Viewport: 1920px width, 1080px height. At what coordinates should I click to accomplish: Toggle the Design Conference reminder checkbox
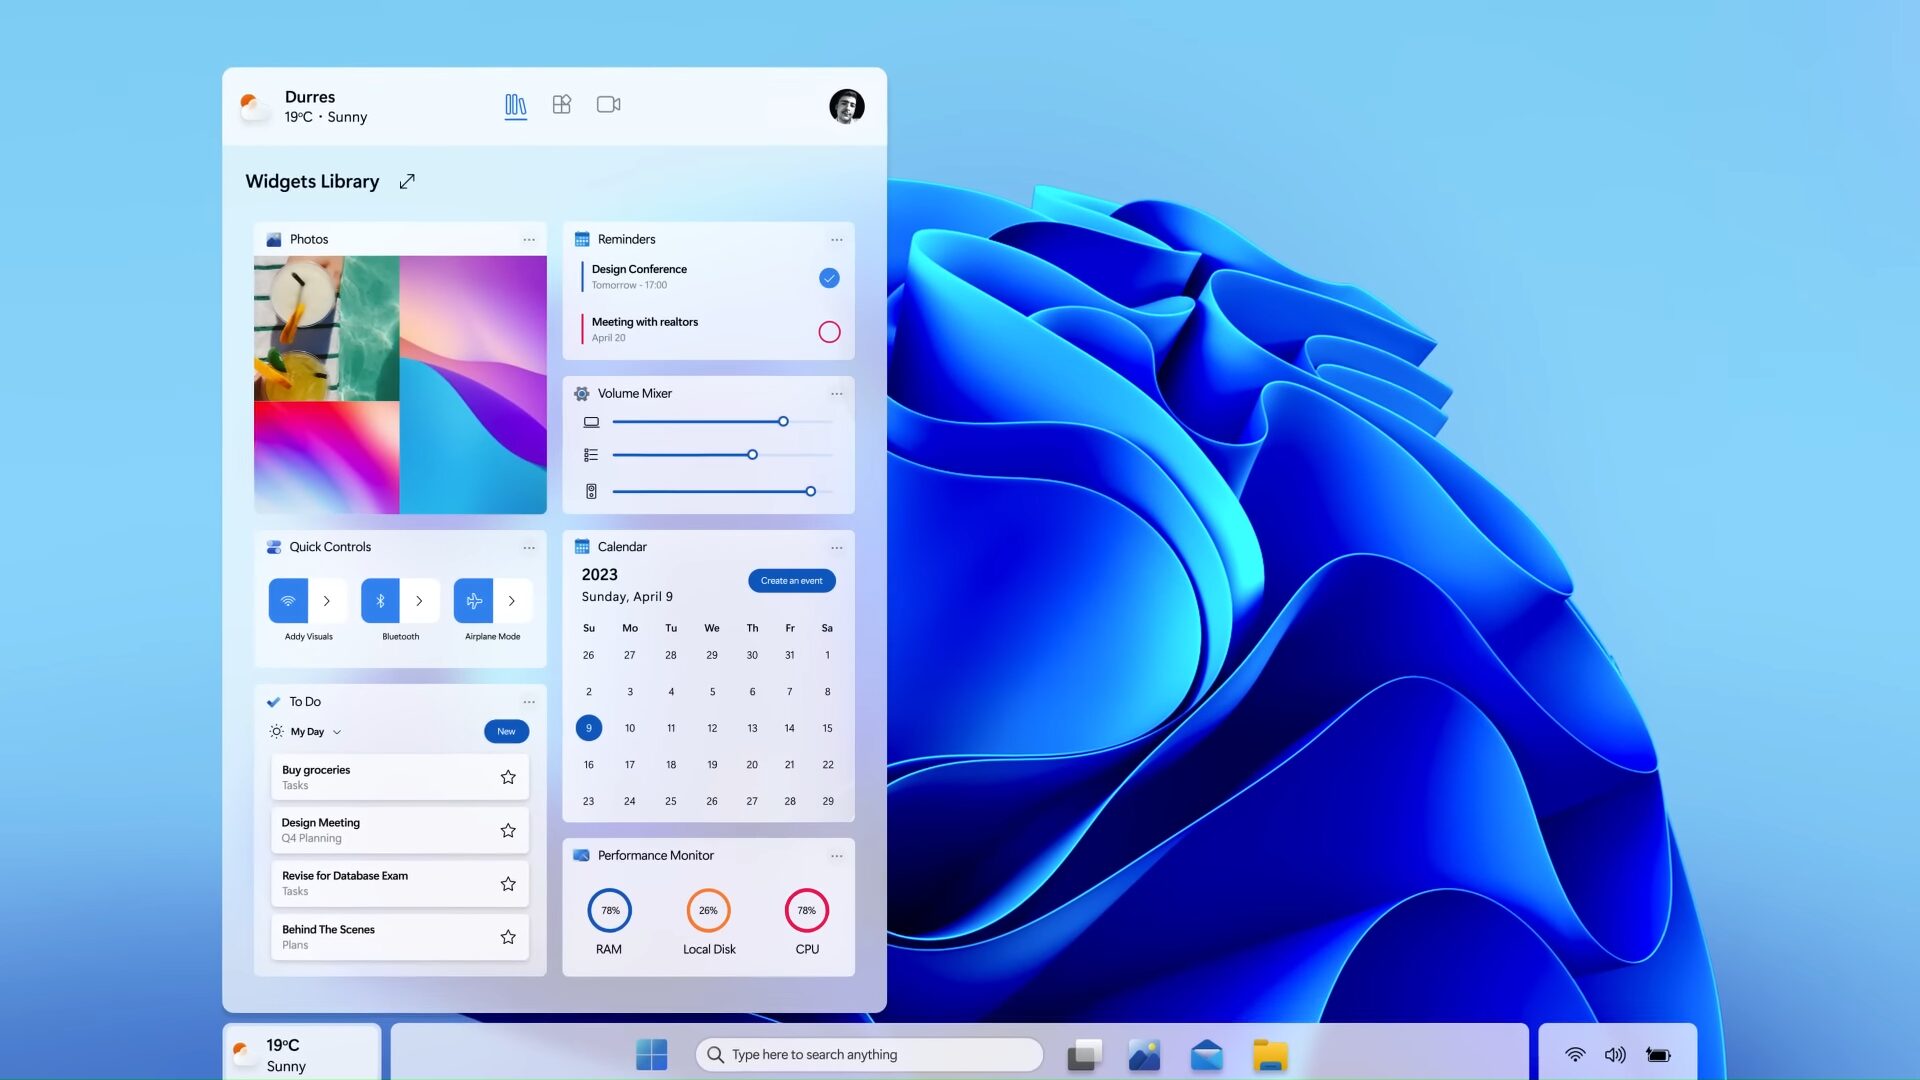coord(829,277)
